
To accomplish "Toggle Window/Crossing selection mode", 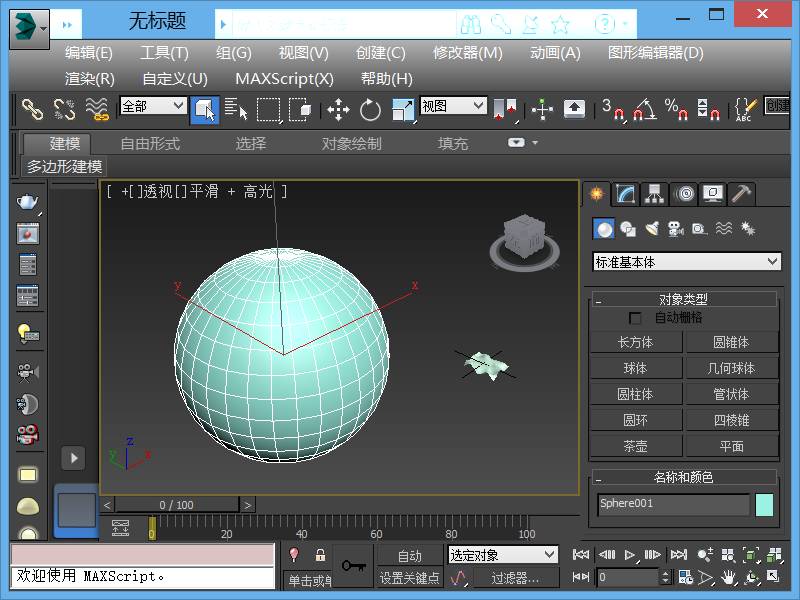I will 300,109.
